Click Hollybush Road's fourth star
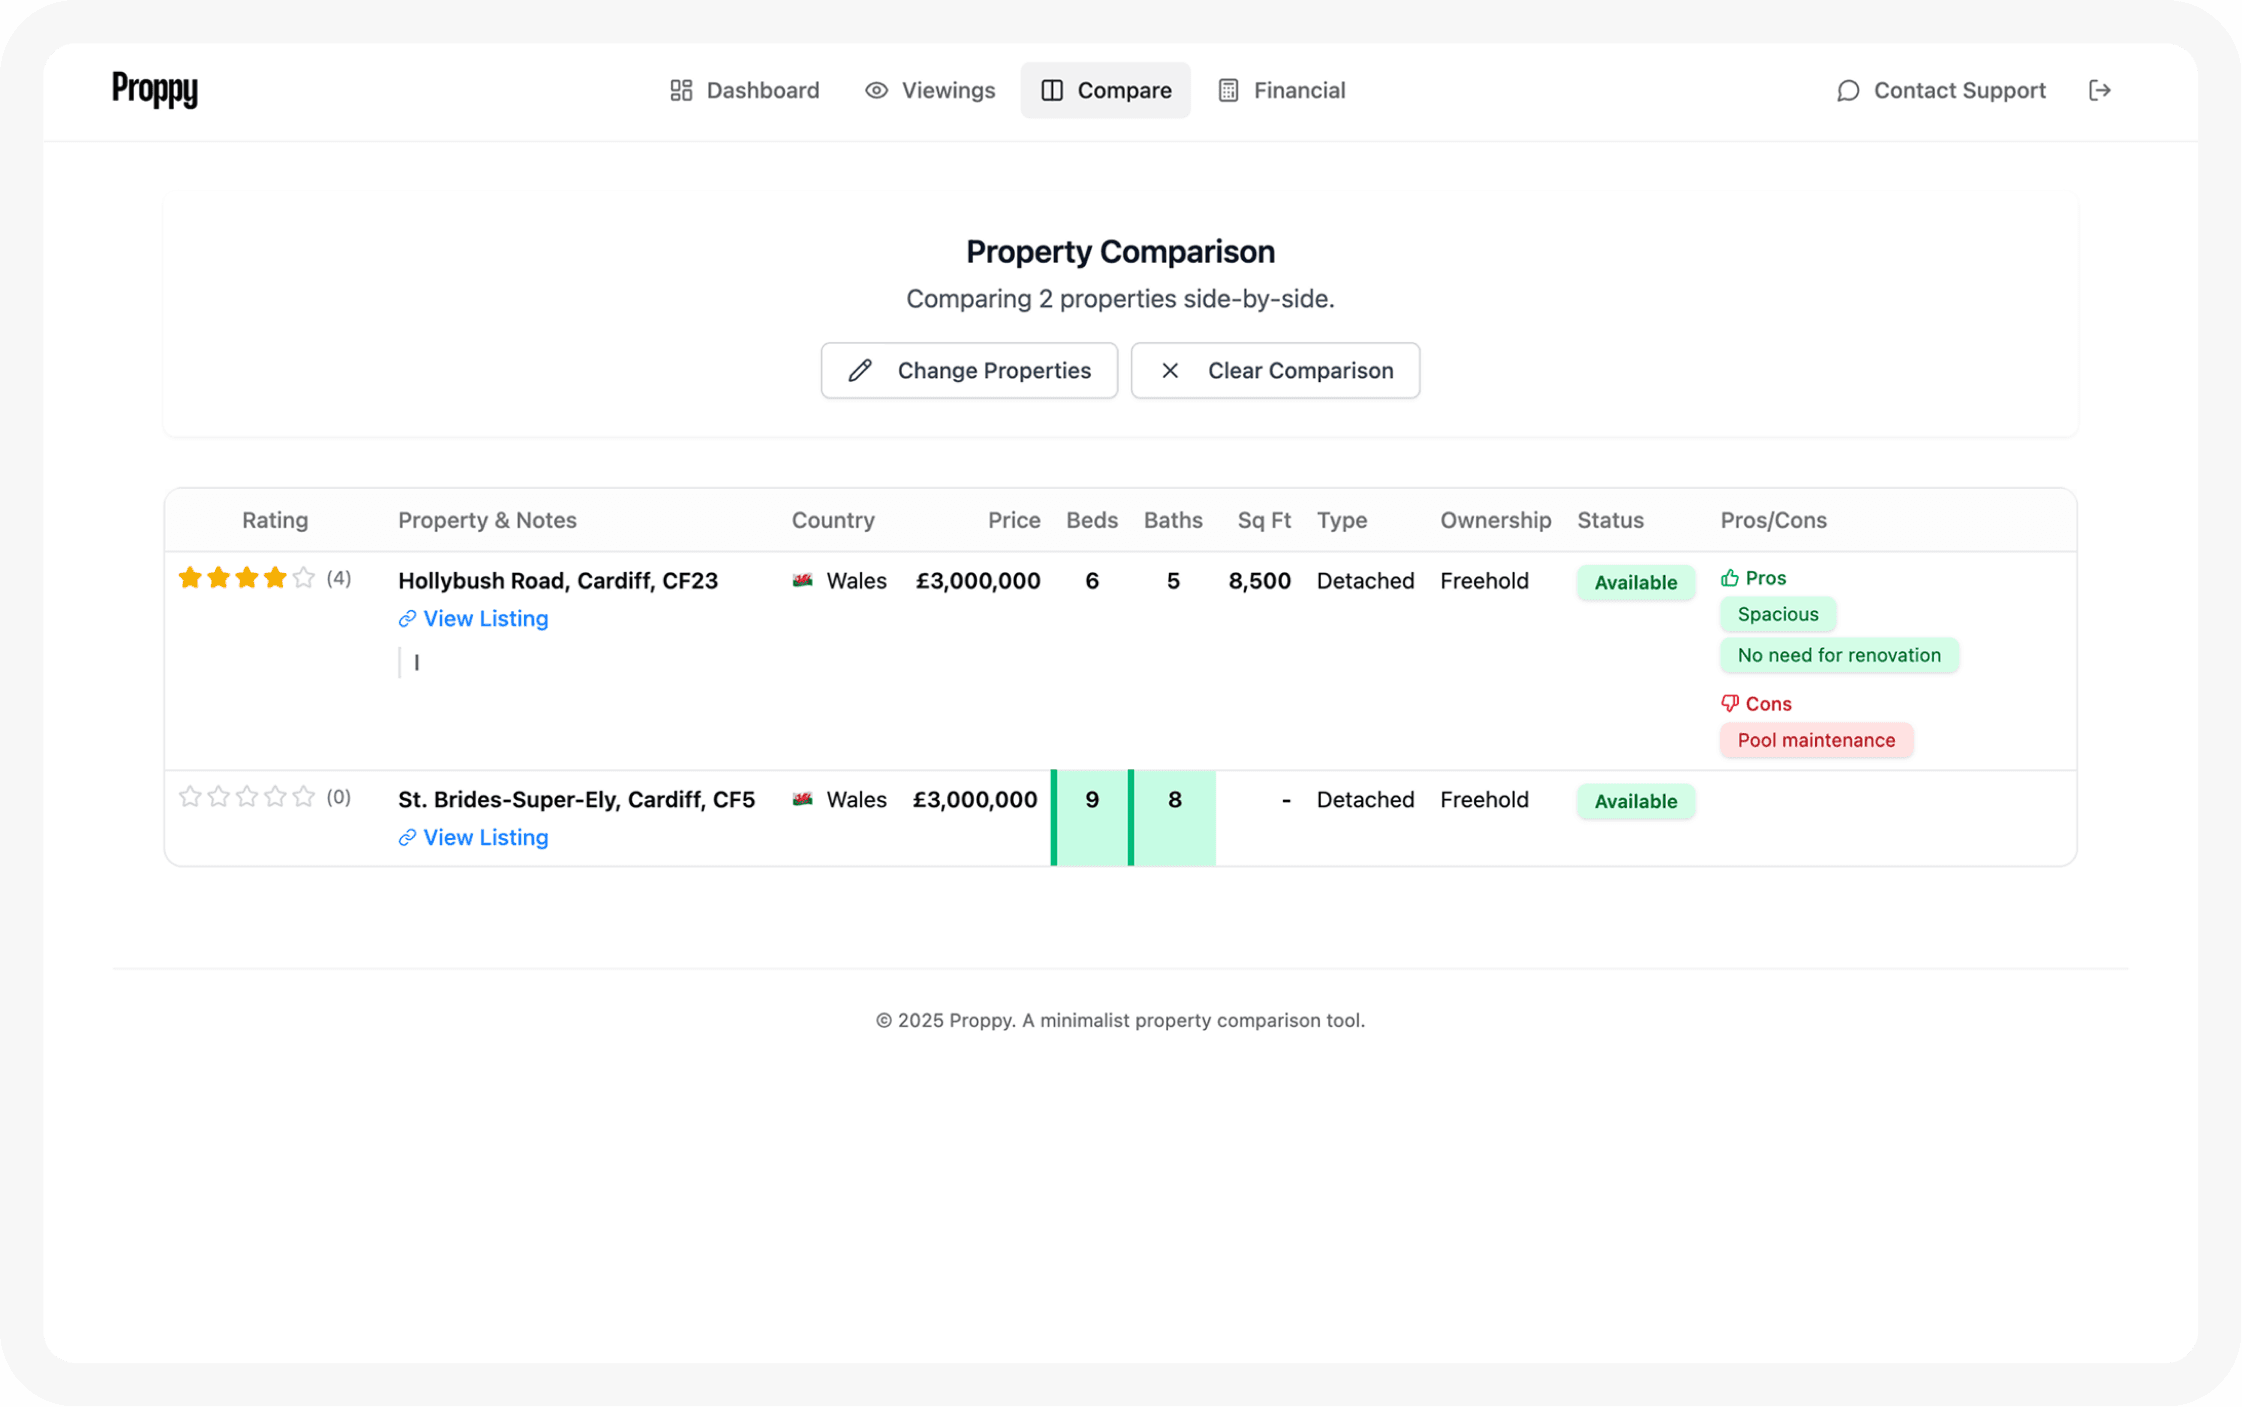Screen dimensions: 2242x1407 point(276,578)
